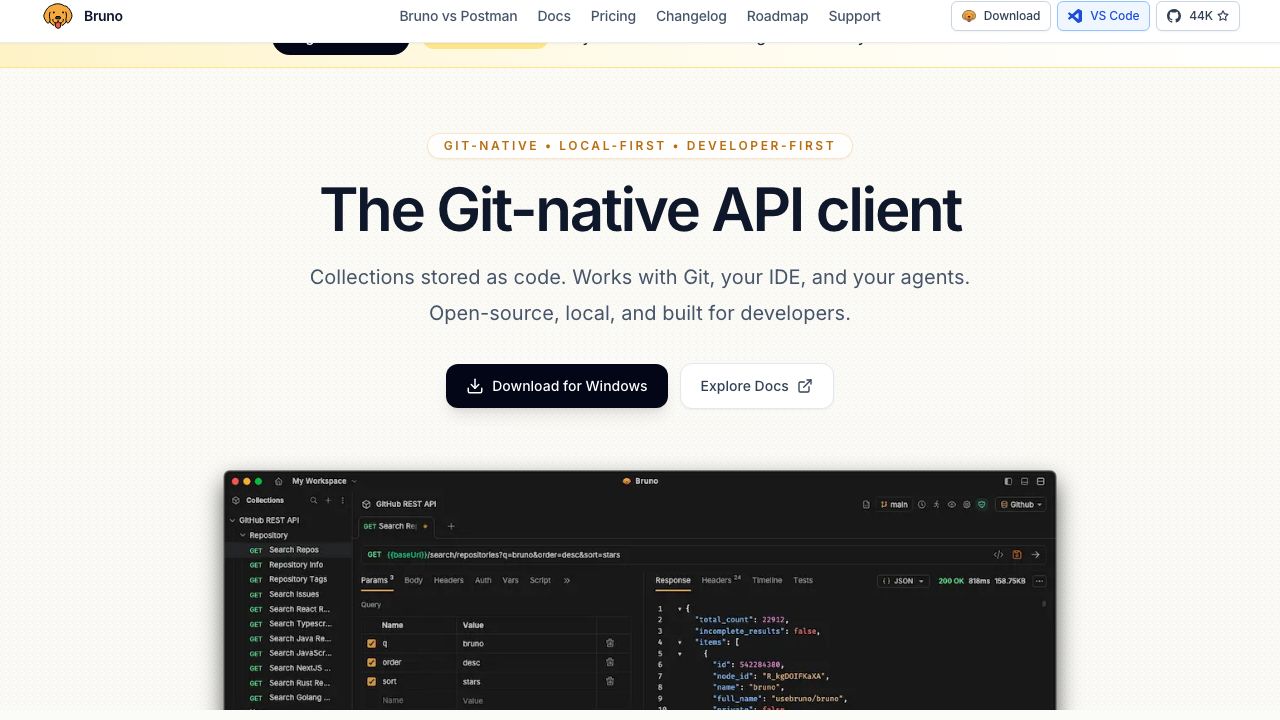Open the Roadmap link

click(777, 16)
